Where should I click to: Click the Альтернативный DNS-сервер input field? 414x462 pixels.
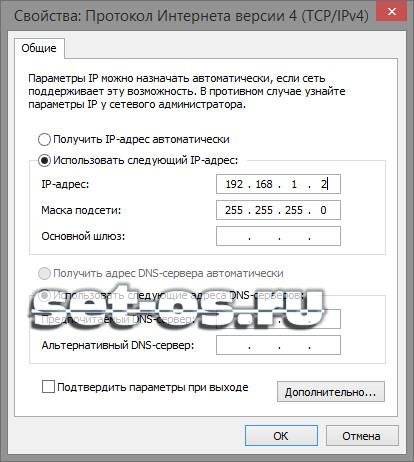coord(278,345)
